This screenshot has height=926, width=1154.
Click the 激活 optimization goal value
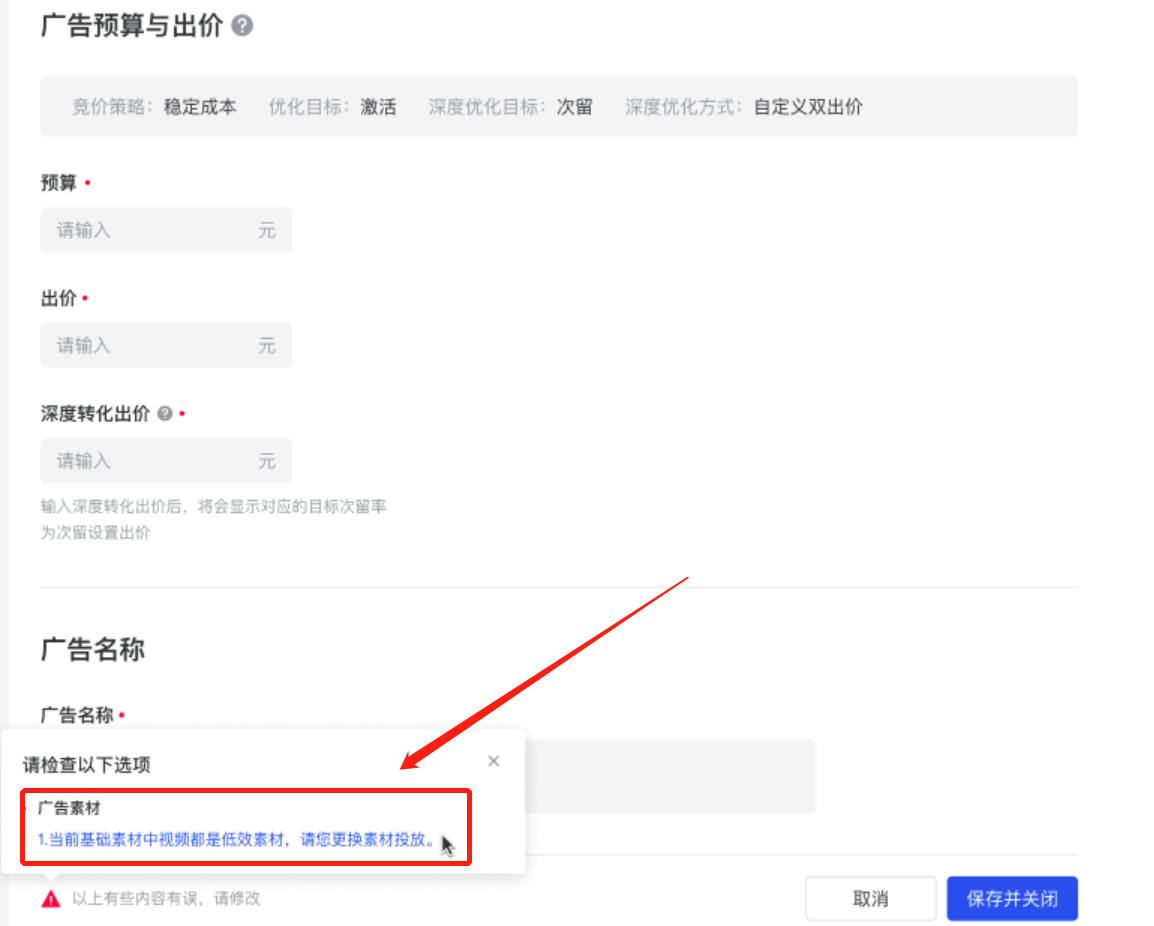378,107
